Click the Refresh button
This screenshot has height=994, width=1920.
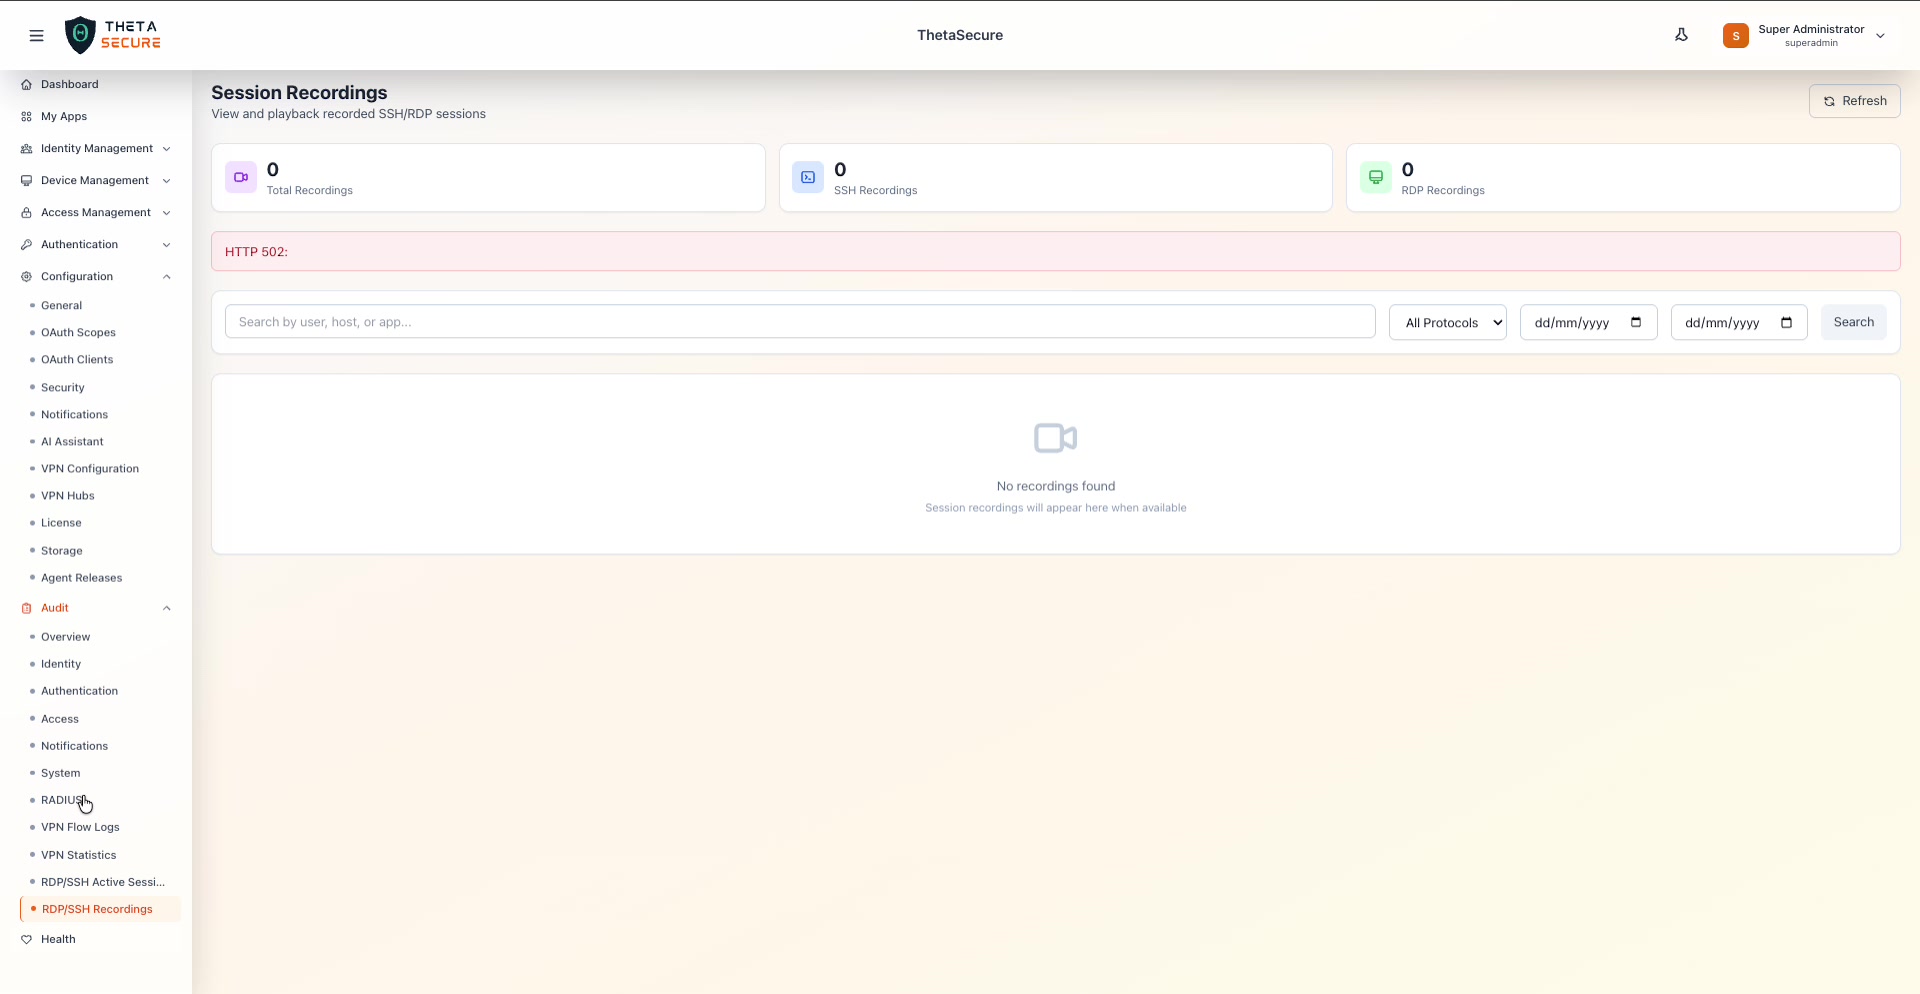tap(1855, 100)
